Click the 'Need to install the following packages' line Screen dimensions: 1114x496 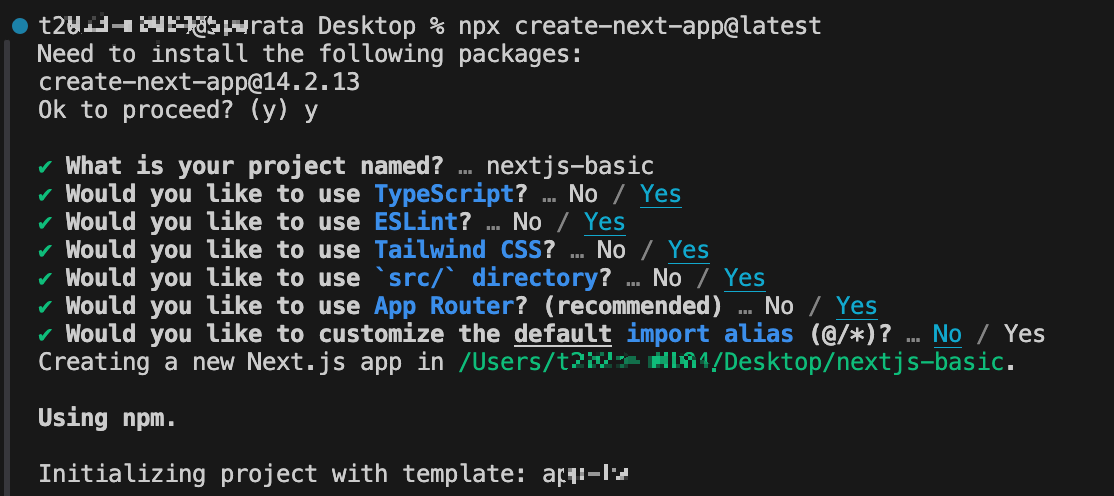click(x=310, y=54)
